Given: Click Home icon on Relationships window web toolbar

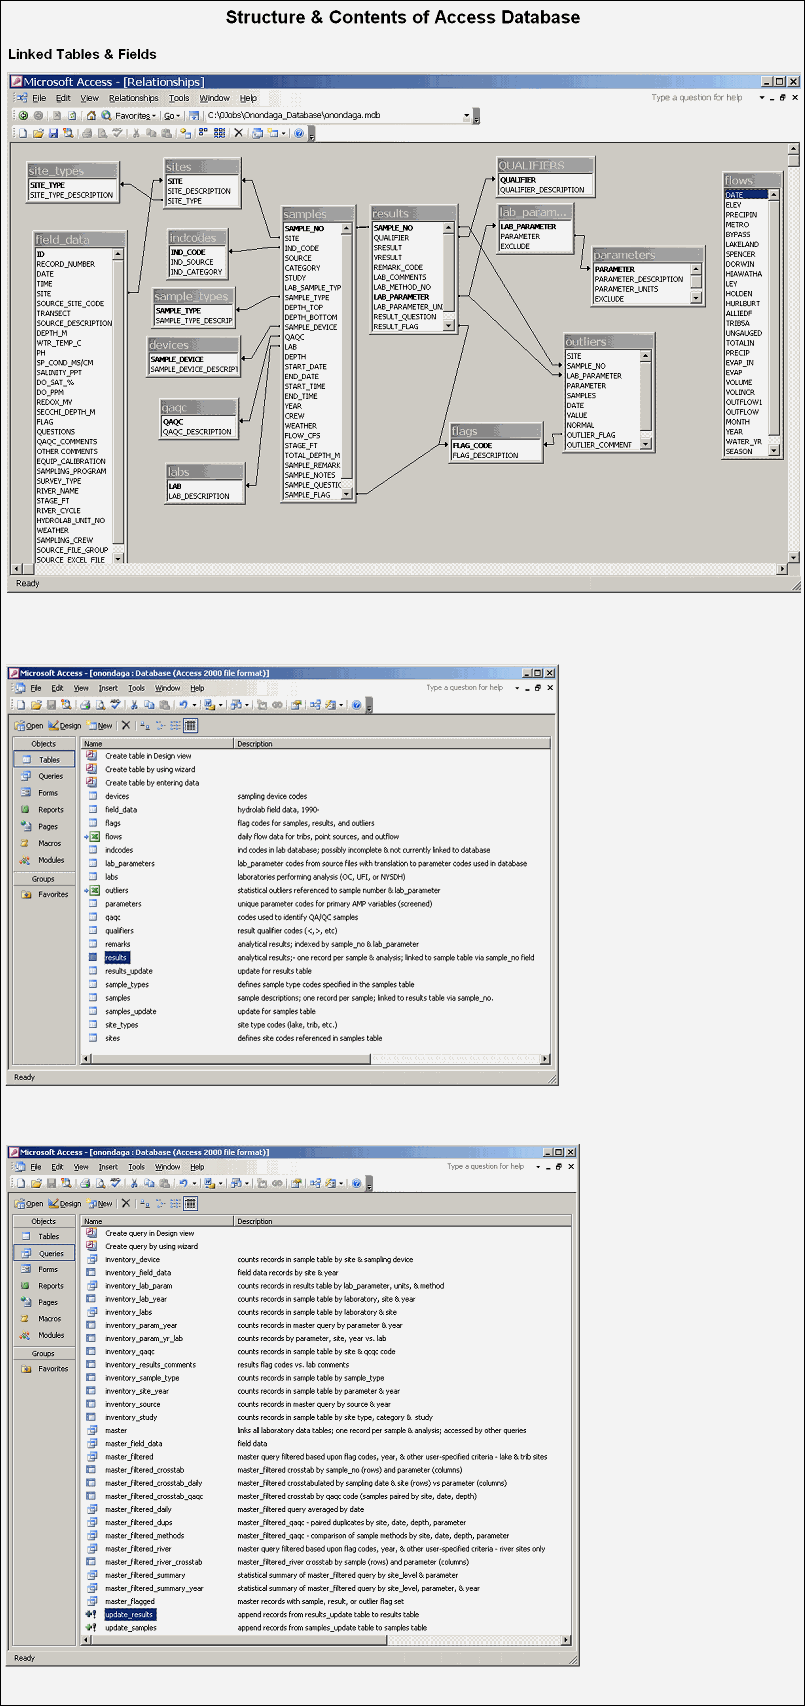Looking at the screenshot, I should 91,115.
